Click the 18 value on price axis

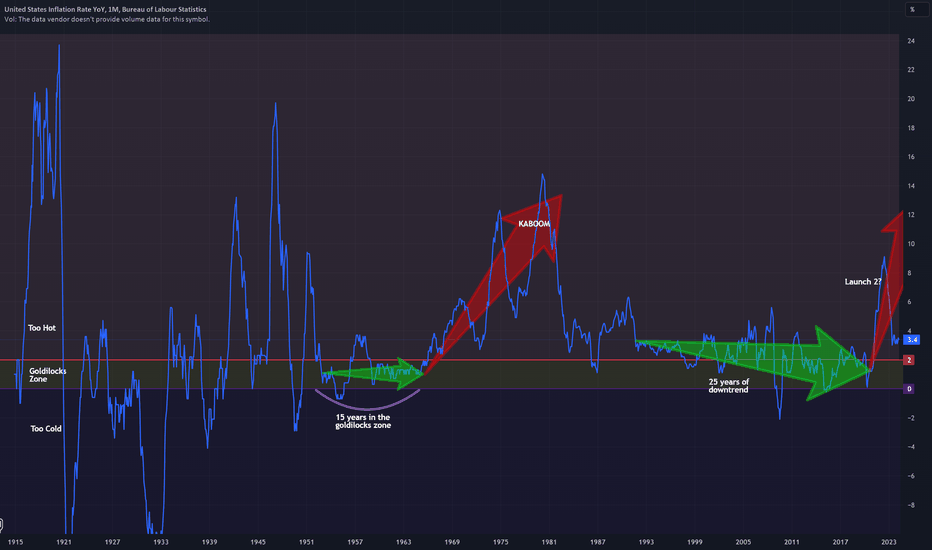[911, 128]
